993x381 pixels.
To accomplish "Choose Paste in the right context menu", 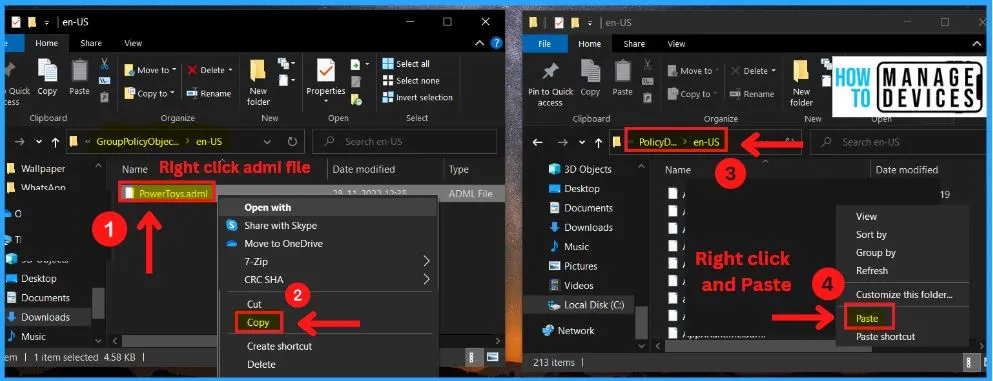I will [867, 318].
